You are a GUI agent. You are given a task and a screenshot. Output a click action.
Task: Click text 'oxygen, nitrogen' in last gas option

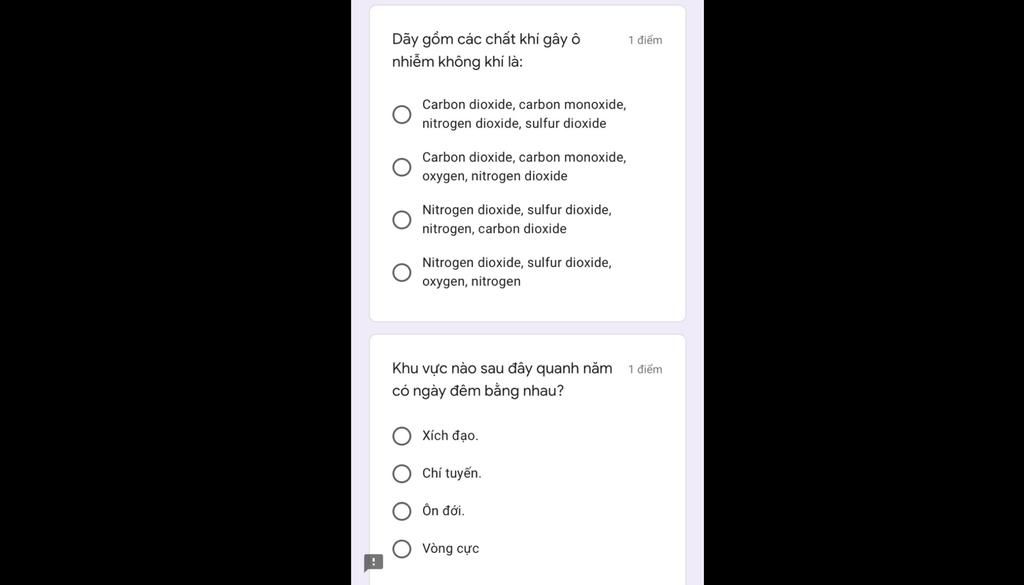tap(472, 281)
